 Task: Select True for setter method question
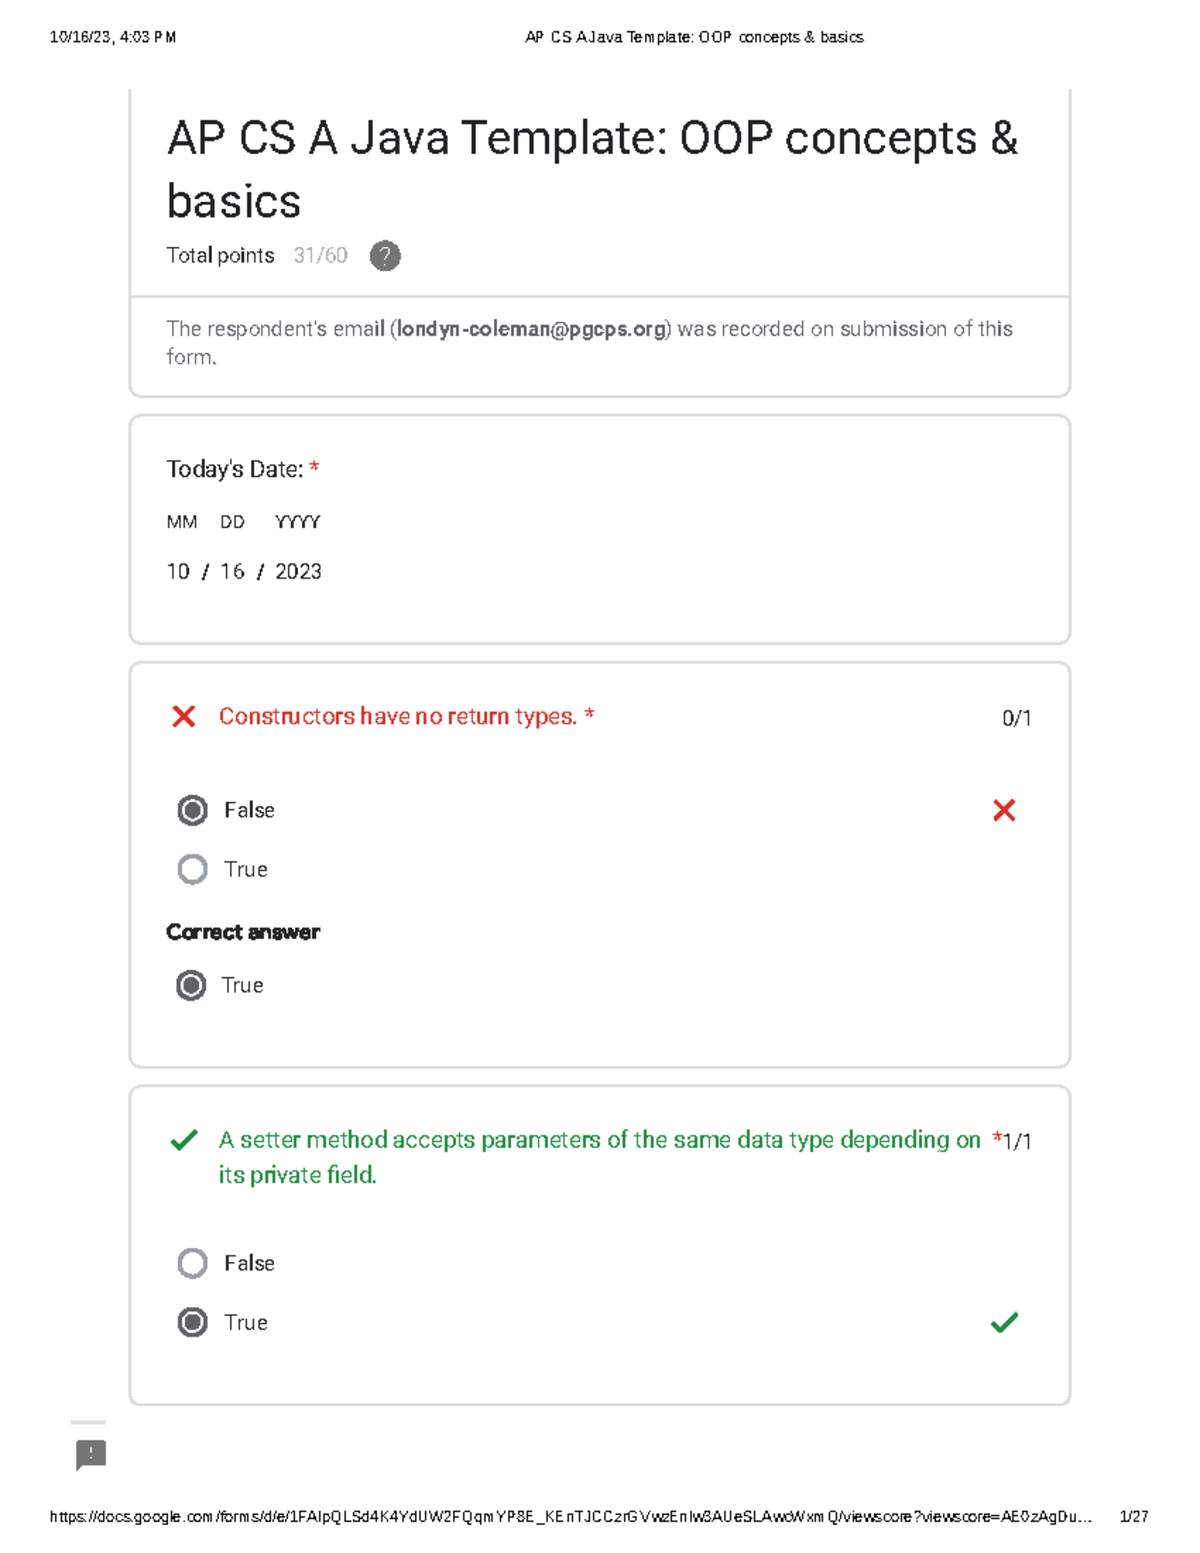point(193,1322)
